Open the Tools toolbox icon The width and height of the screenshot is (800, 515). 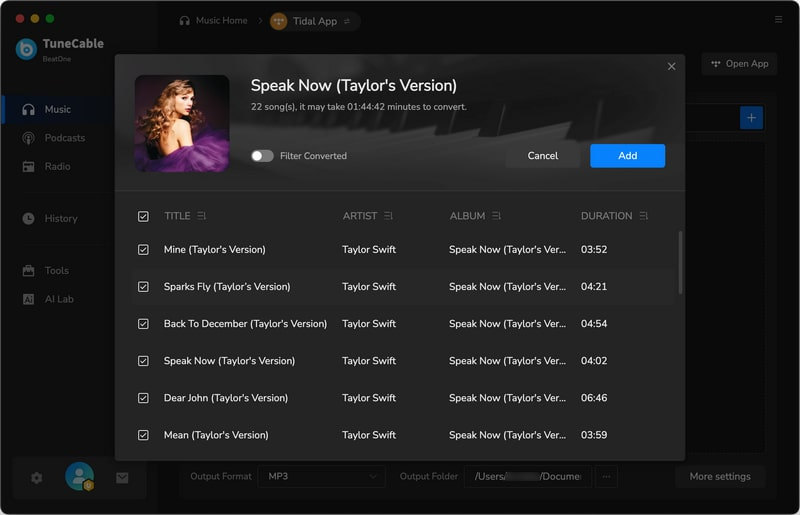[29, 271]
